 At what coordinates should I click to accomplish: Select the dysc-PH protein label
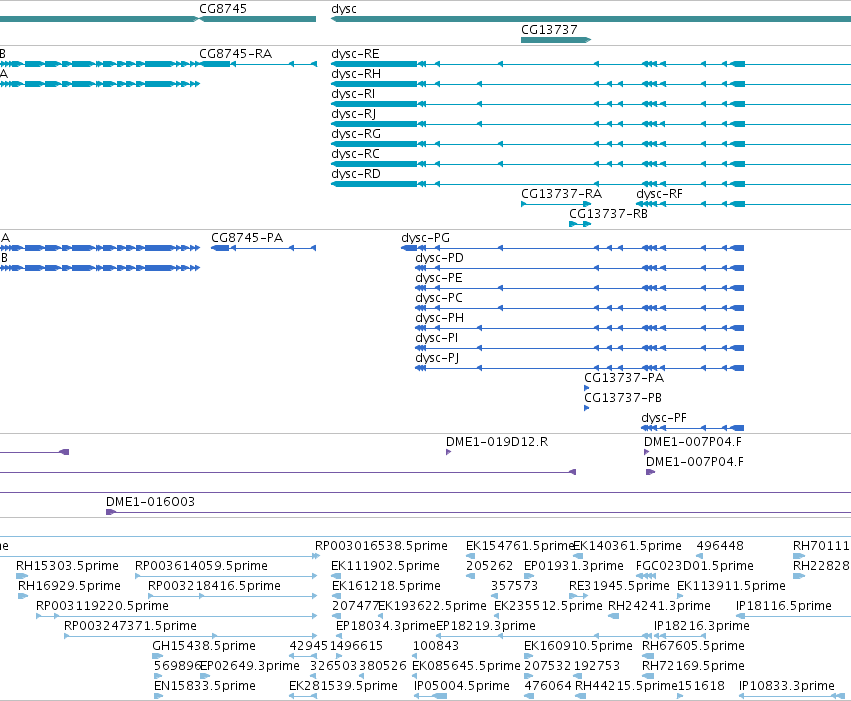coord(440,318)
